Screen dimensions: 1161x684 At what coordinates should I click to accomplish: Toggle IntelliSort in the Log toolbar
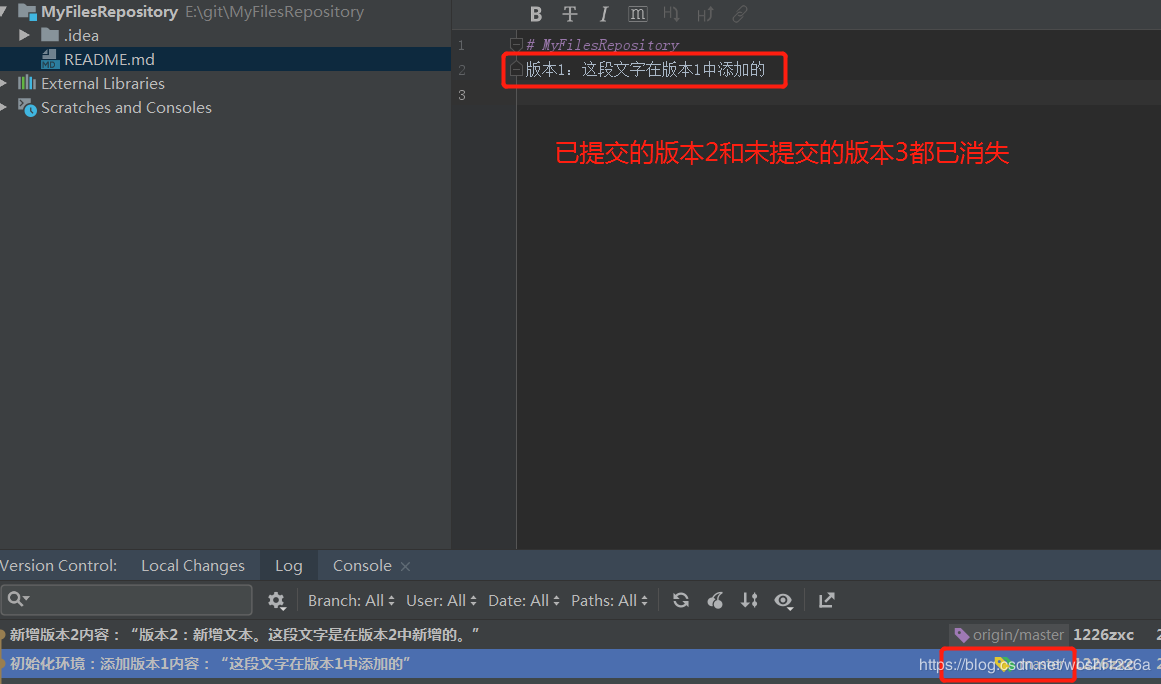749,600
